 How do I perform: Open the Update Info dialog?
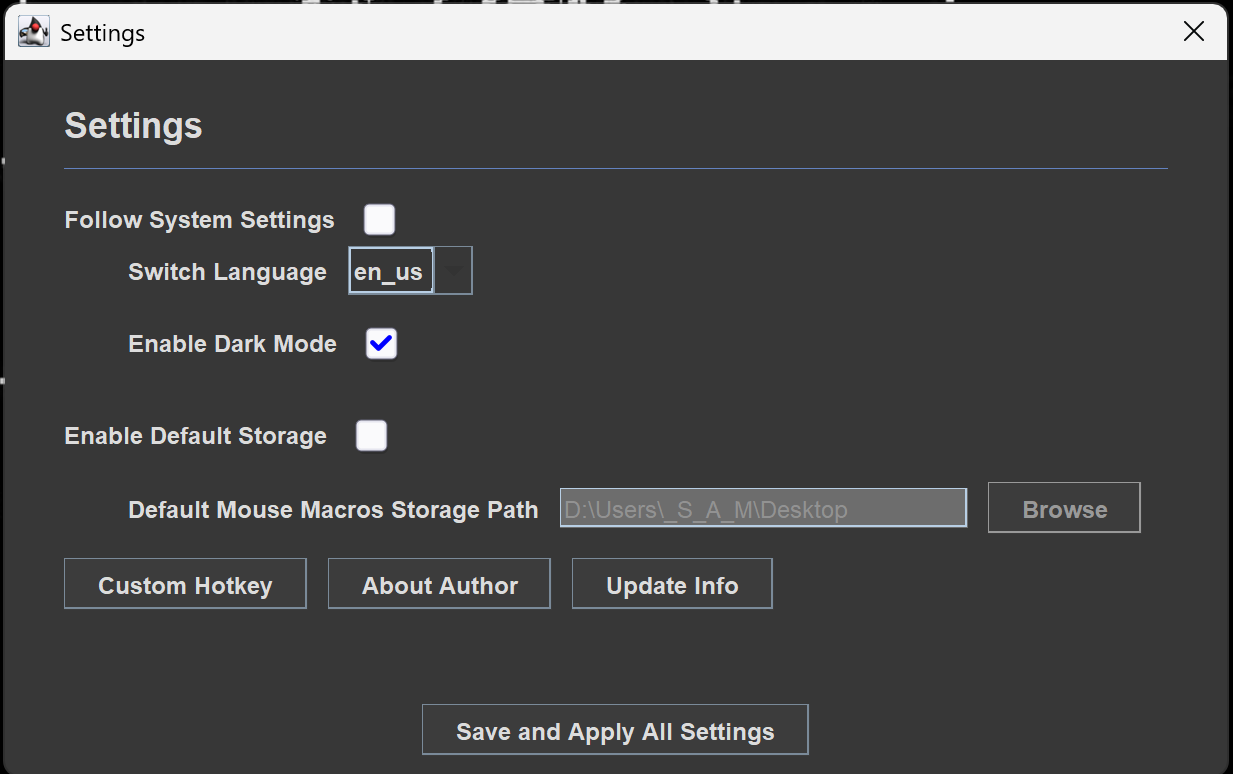pyautogui.click(x=671, y=583)
